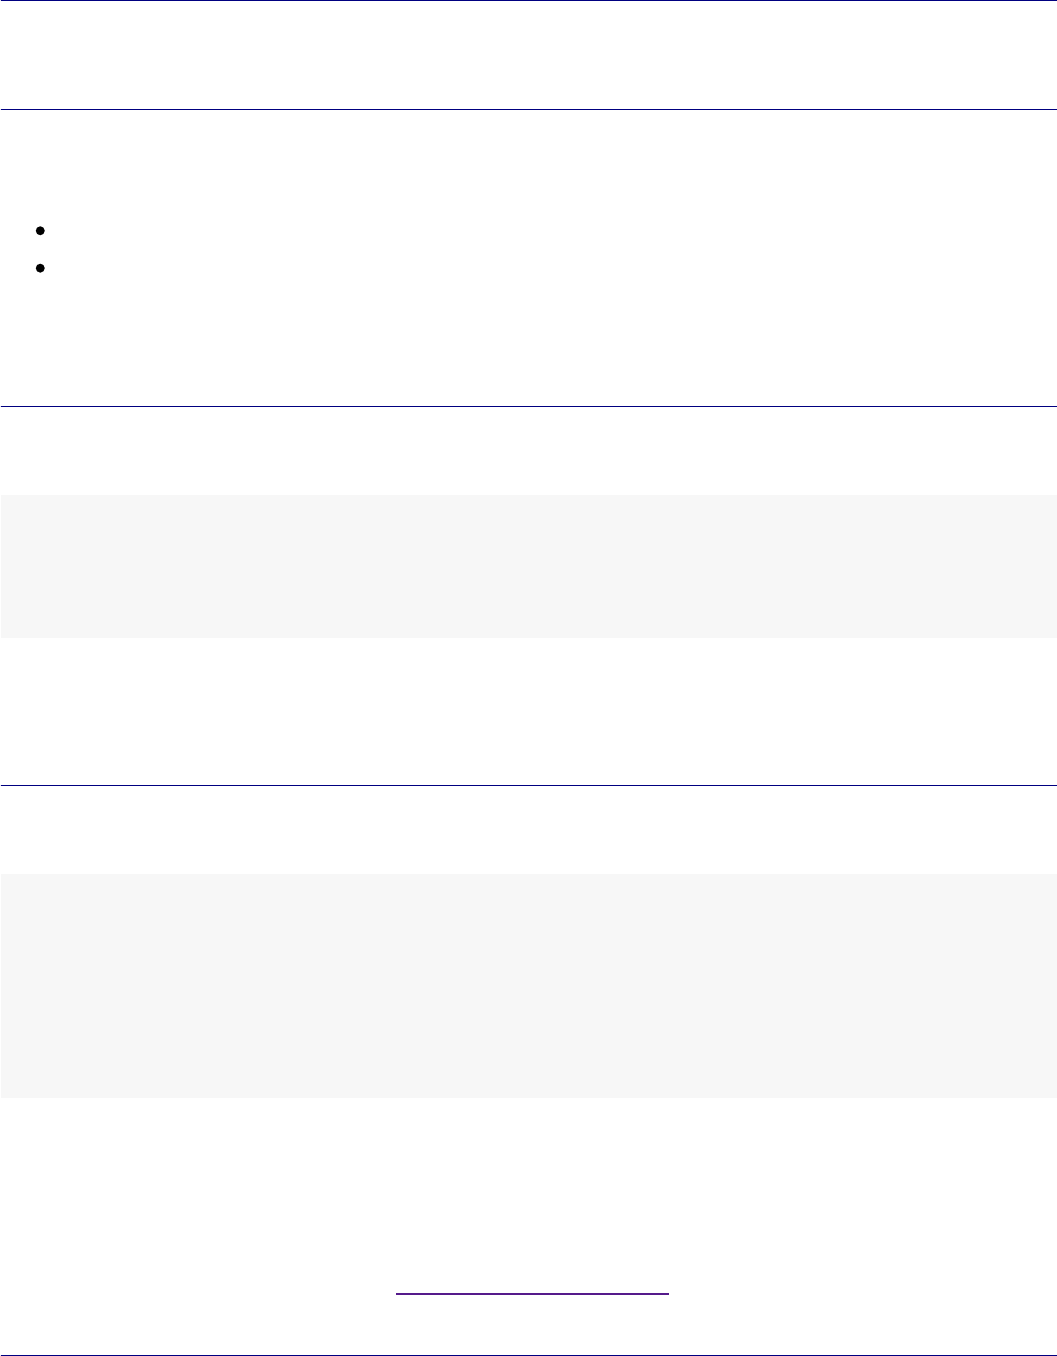Click the second bullet point marker

[41, 268]
